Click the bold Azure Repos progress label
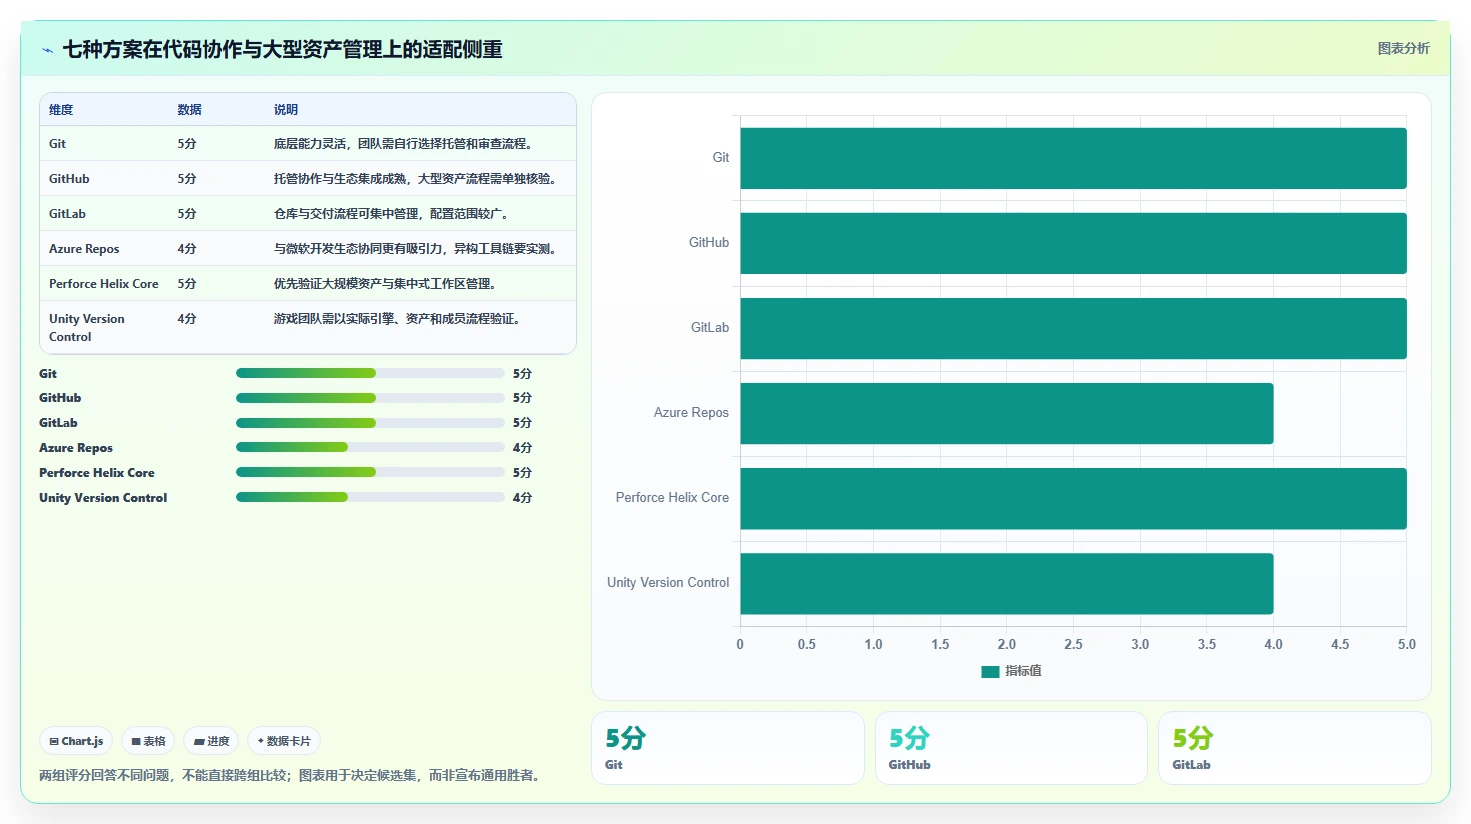Viewport: 1471px width, 824px height. coord(76,448)
